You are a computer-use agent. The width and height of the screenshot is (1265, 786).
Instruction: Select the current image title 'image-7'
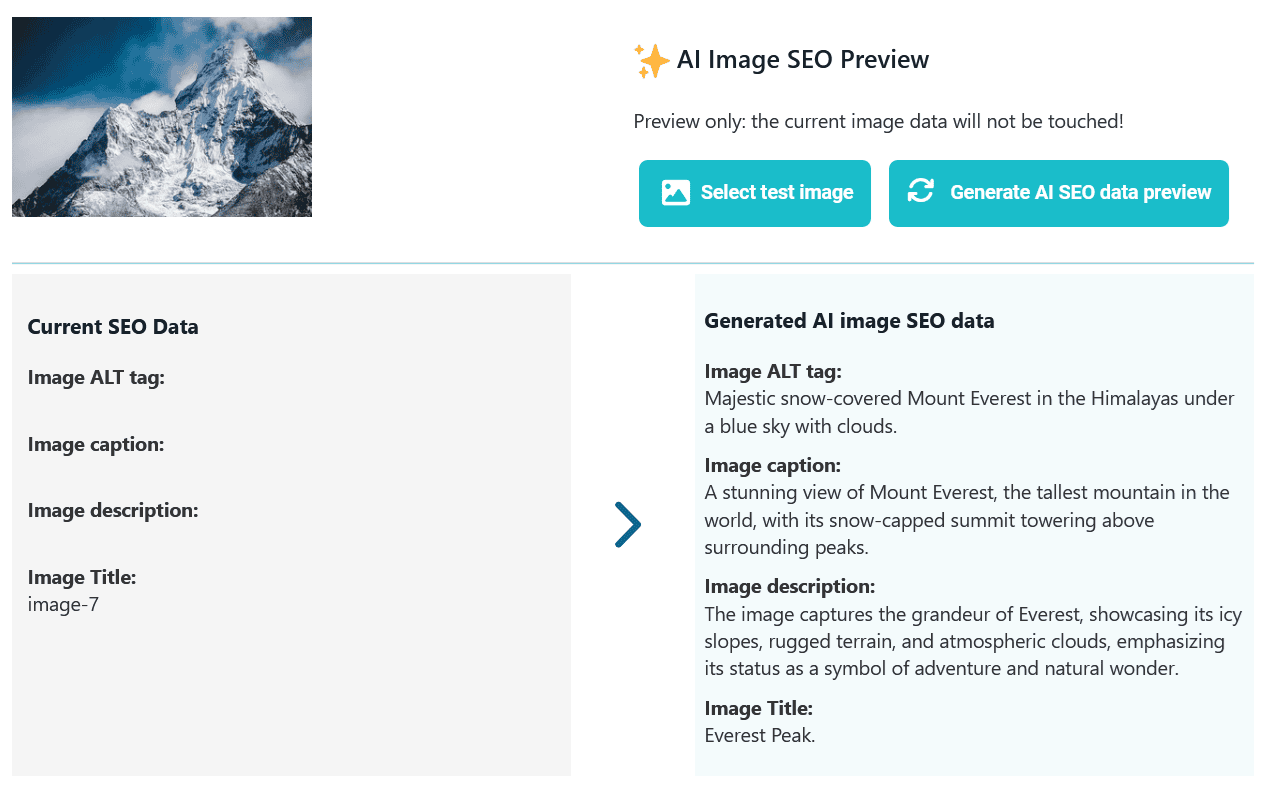[63, 604]
